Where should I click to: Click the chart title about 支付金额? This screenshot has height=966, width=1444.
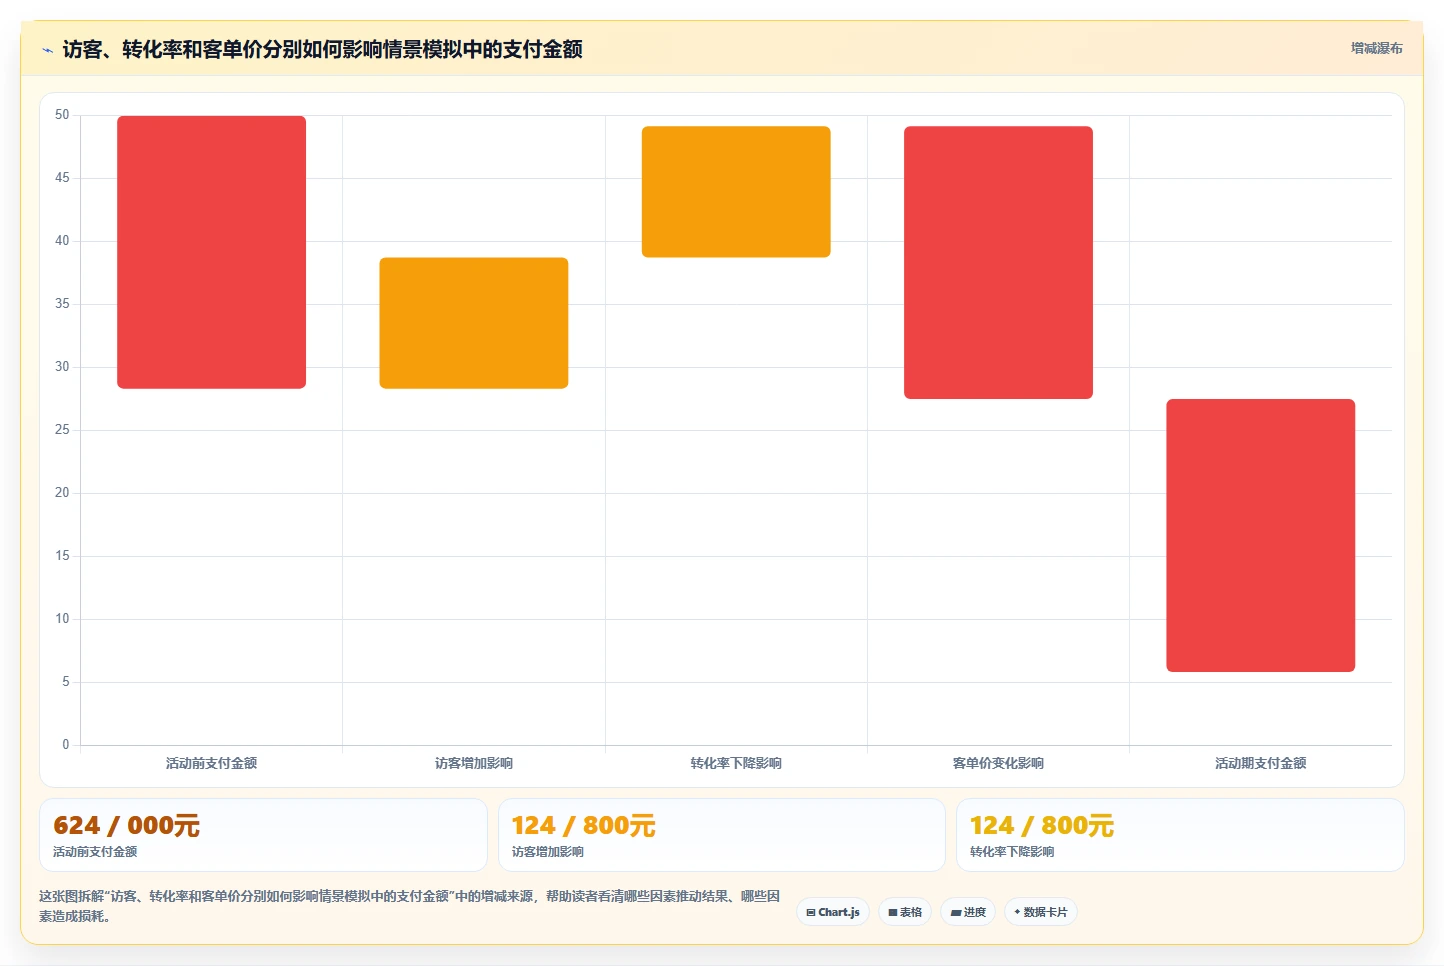[x=322, y=50]
